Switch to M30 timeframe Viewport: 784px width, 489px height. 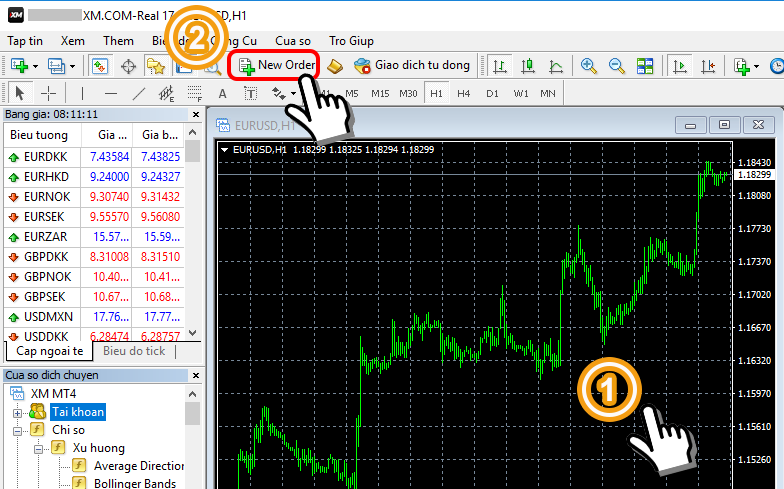[x=408, y=94]
